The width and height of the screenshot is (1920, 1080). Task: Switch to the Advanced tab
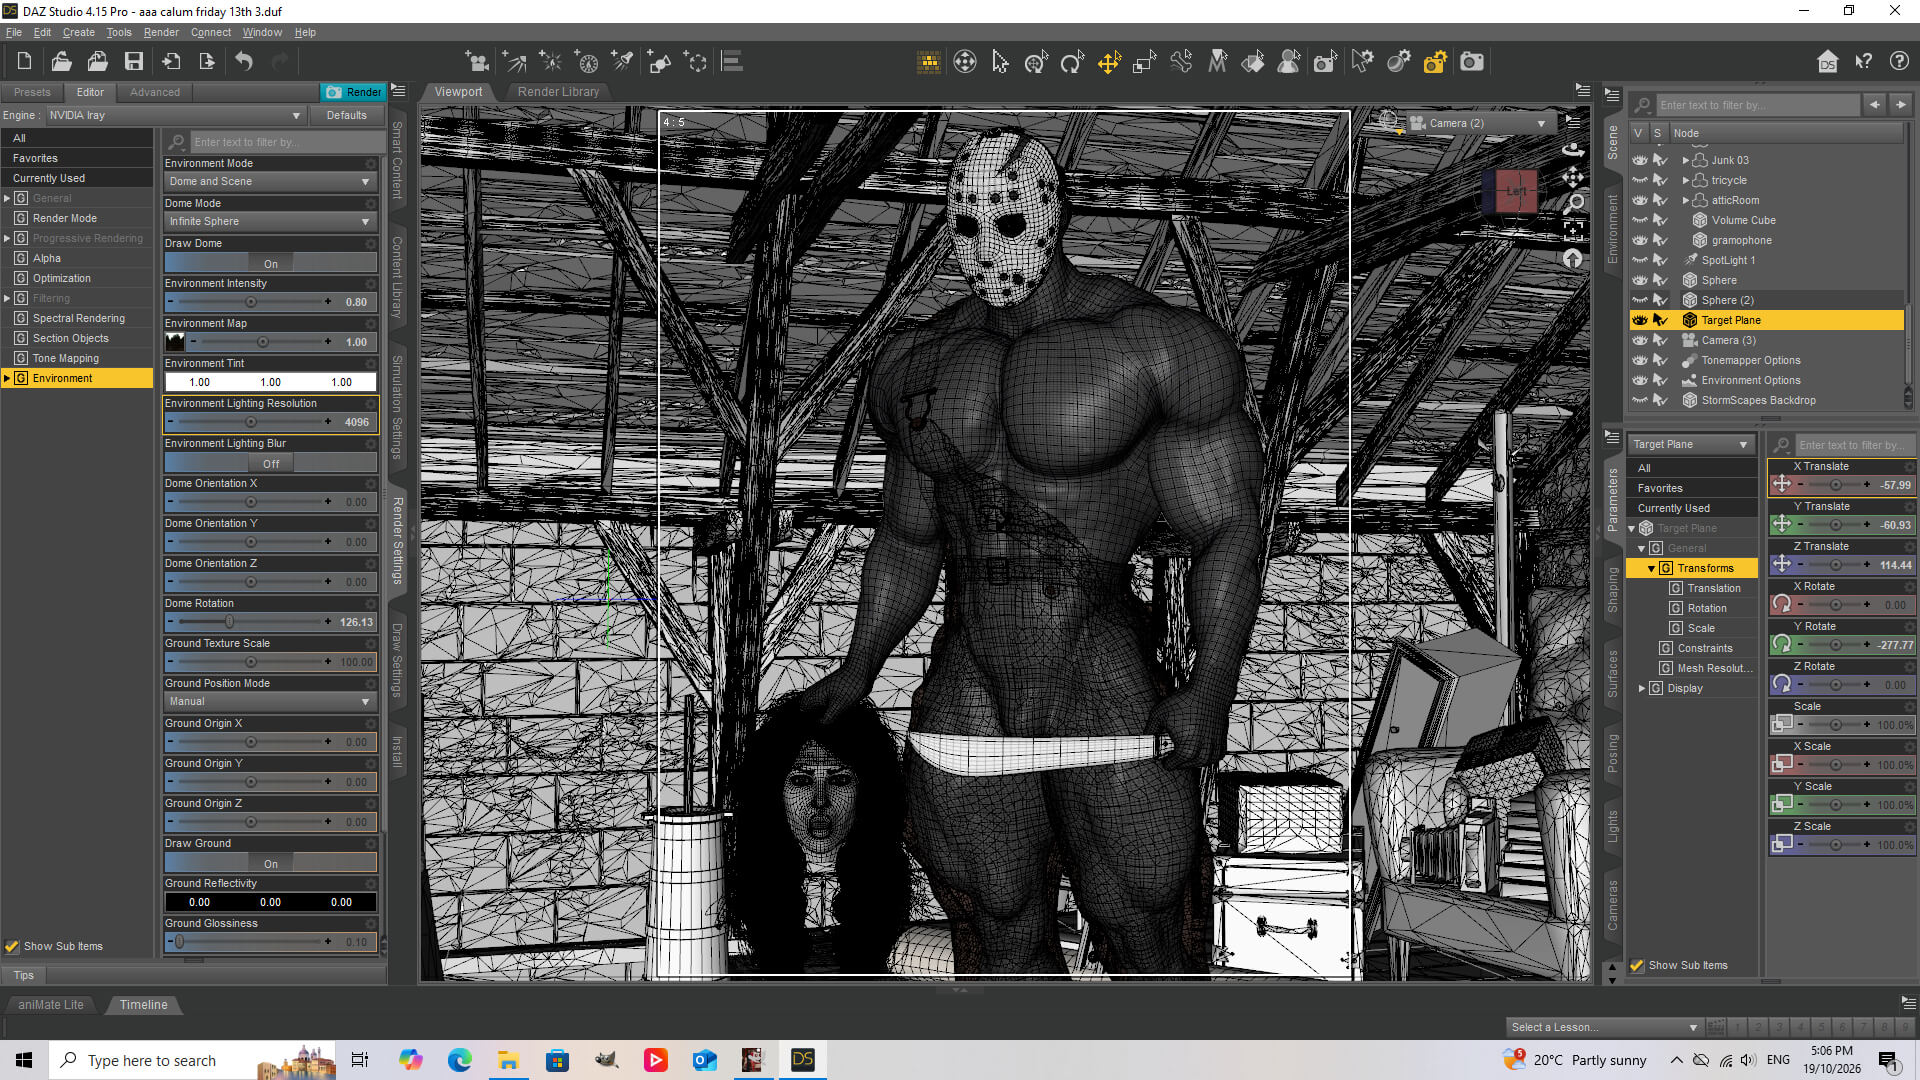[x=155, y=92]
